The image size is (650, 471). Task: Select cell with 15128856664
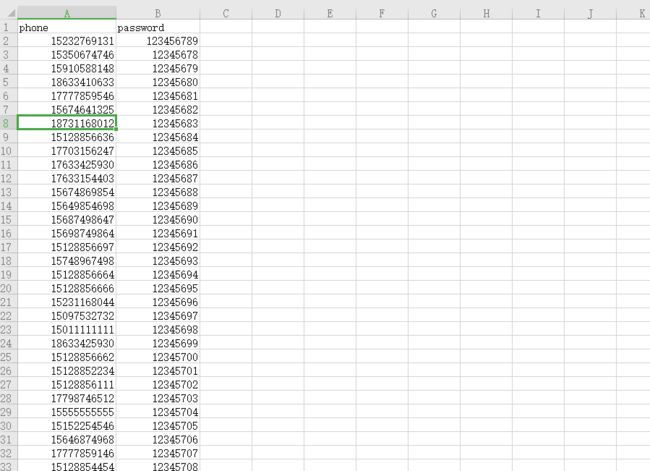click(x=67, y=274)
